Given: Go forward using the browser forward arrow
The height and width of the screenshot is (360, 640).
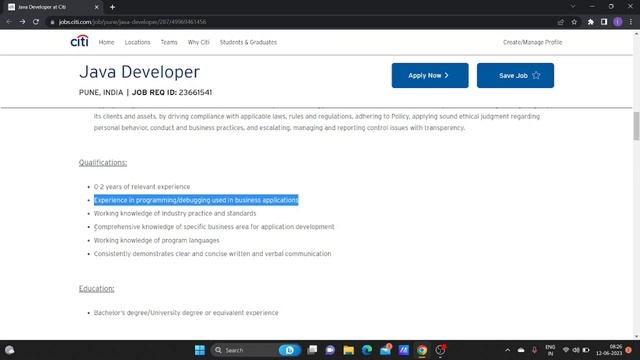Looking at the screenshot, I should pos(22,22).
